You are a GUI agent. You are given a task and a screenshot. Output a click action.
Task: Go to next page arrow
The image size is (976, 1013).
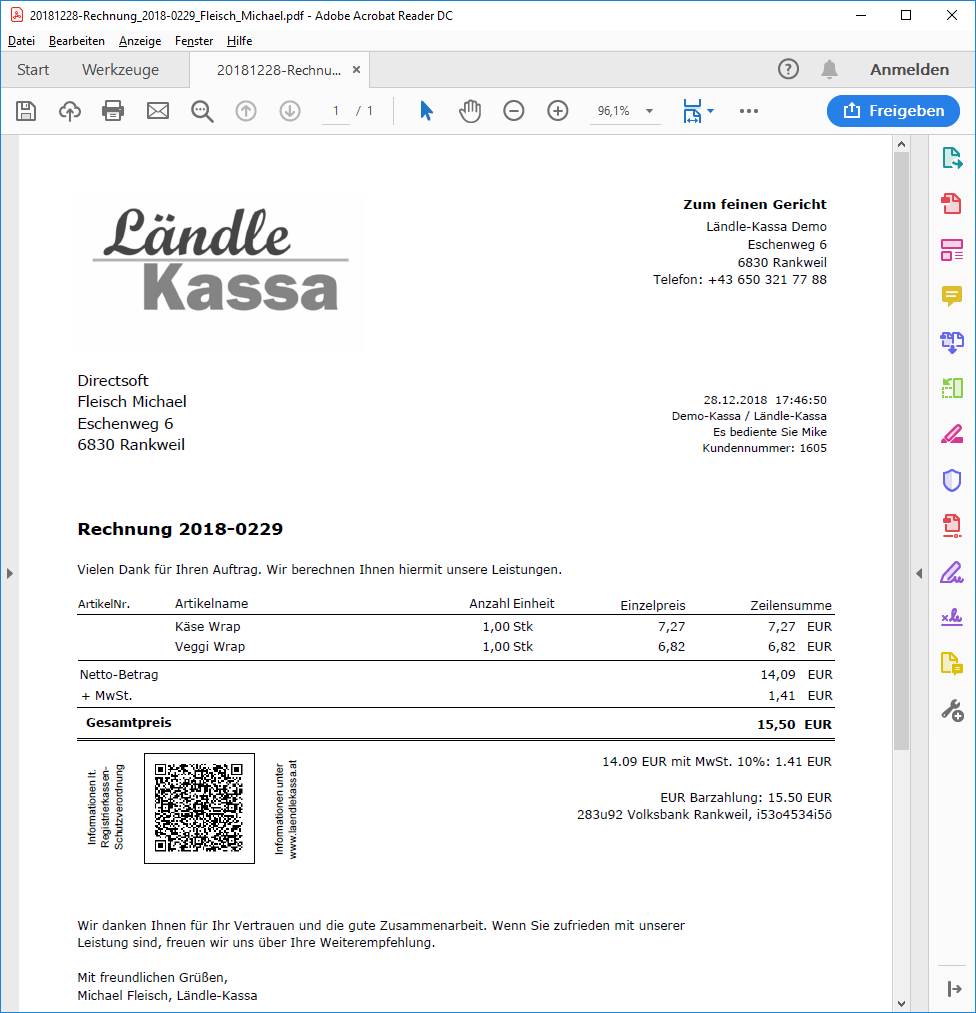point(290,111)
